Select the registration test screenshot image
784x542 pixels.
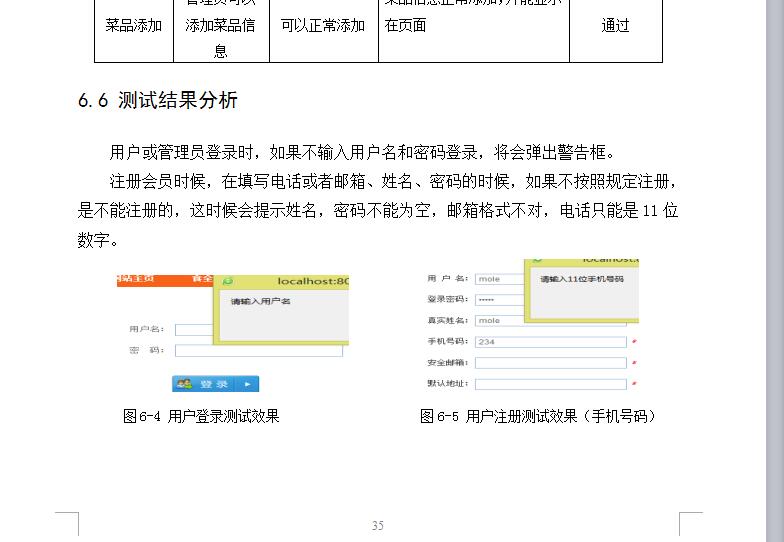(533, 325)
